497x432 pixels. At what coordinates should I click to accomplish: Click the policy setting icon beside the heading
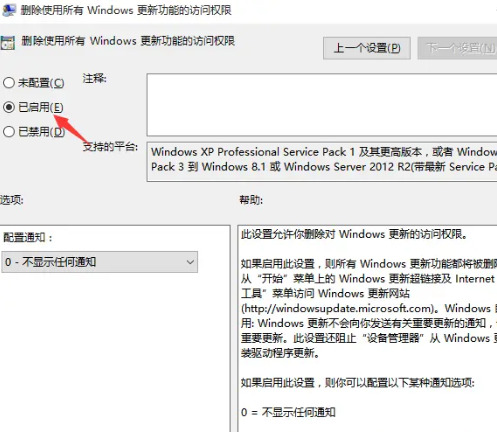coord(8,42)
